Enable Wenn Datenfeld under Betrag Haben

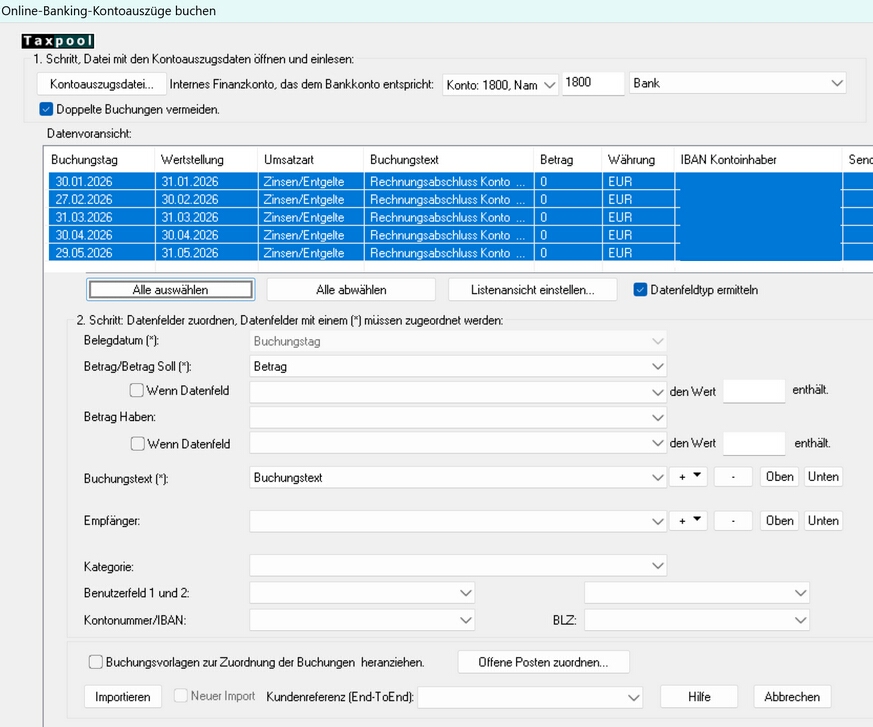point(137,444)
